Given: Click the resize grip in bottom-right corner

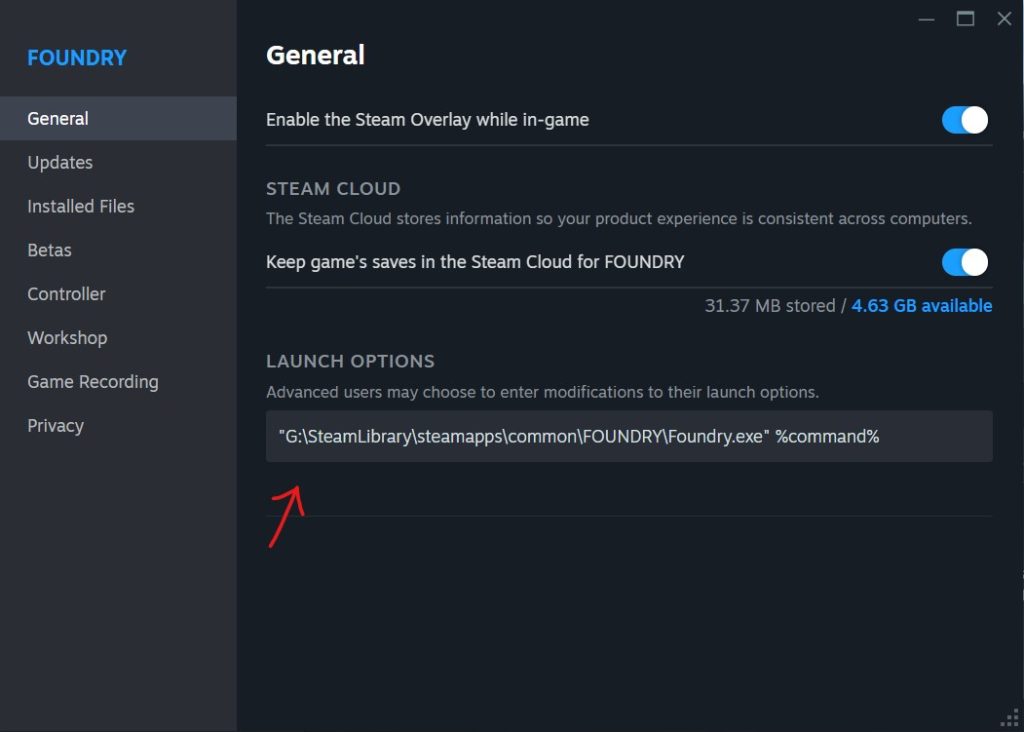Looking at the screenshot, I should point(1008,717).
